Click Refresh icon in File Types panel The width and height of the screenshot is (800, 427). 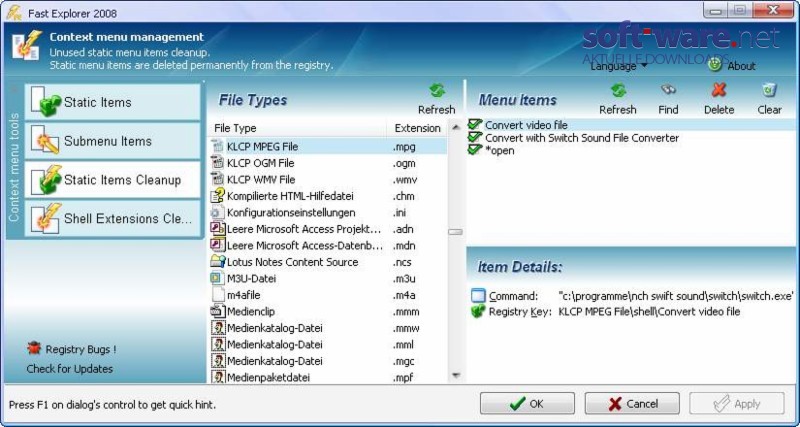click(x=437, y=91)
